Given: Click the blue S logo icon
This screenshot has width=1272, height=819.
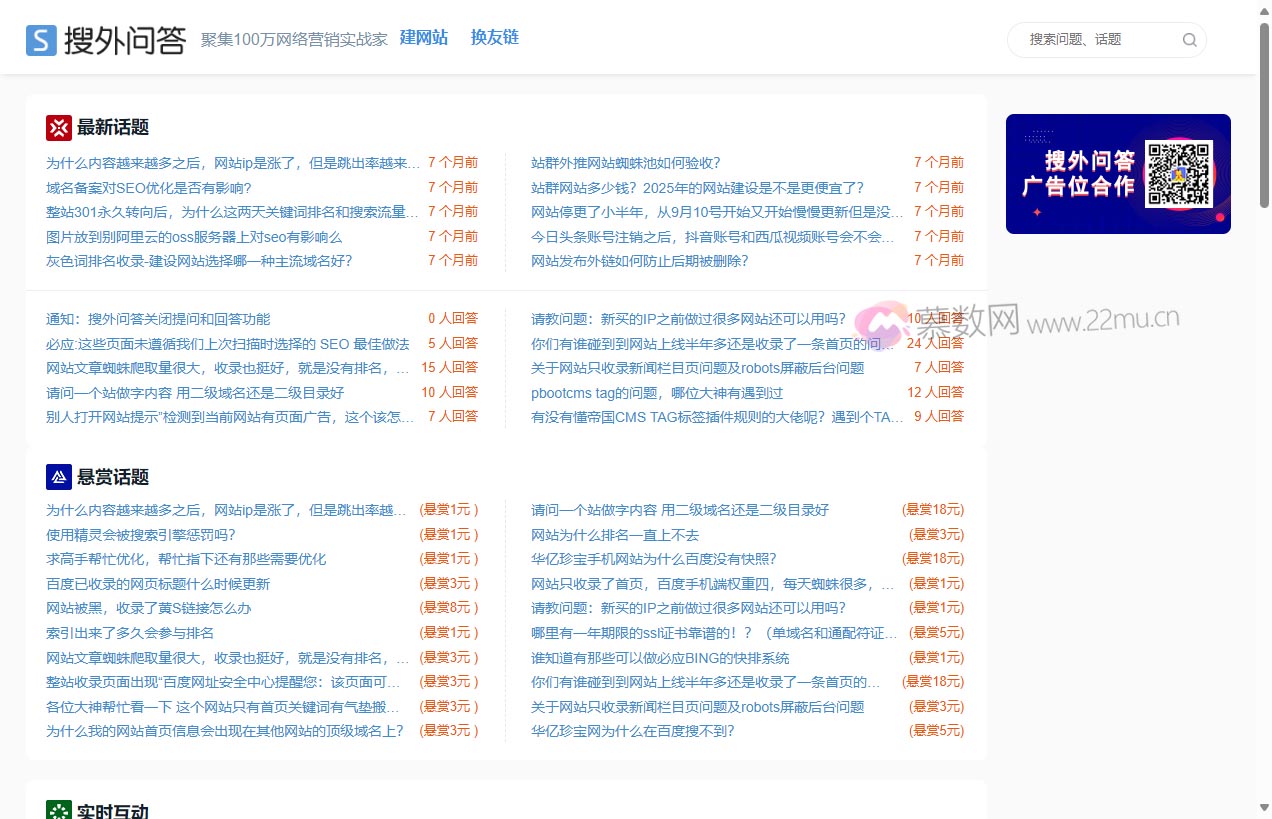Looking at the screenshot, I should tap(41, 40).
